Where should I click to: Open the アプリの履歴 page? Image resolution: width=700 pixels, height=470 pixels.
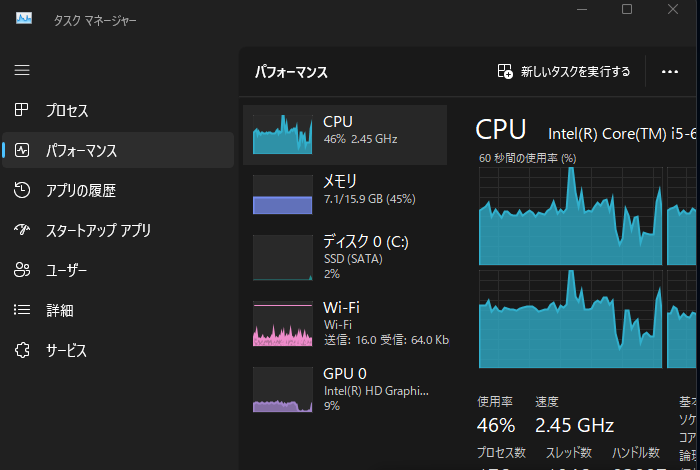(x=118, y=190)
